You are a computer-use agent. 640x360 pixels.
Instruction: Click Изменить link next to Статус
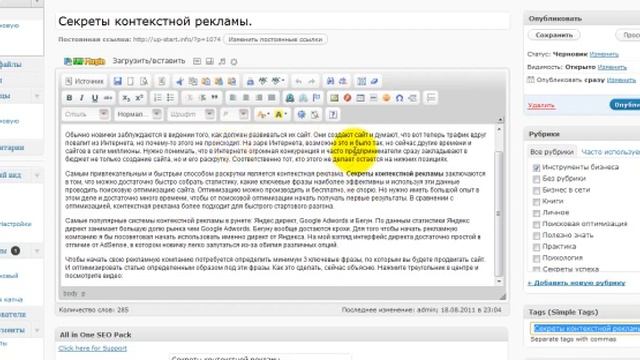(604, 54)
